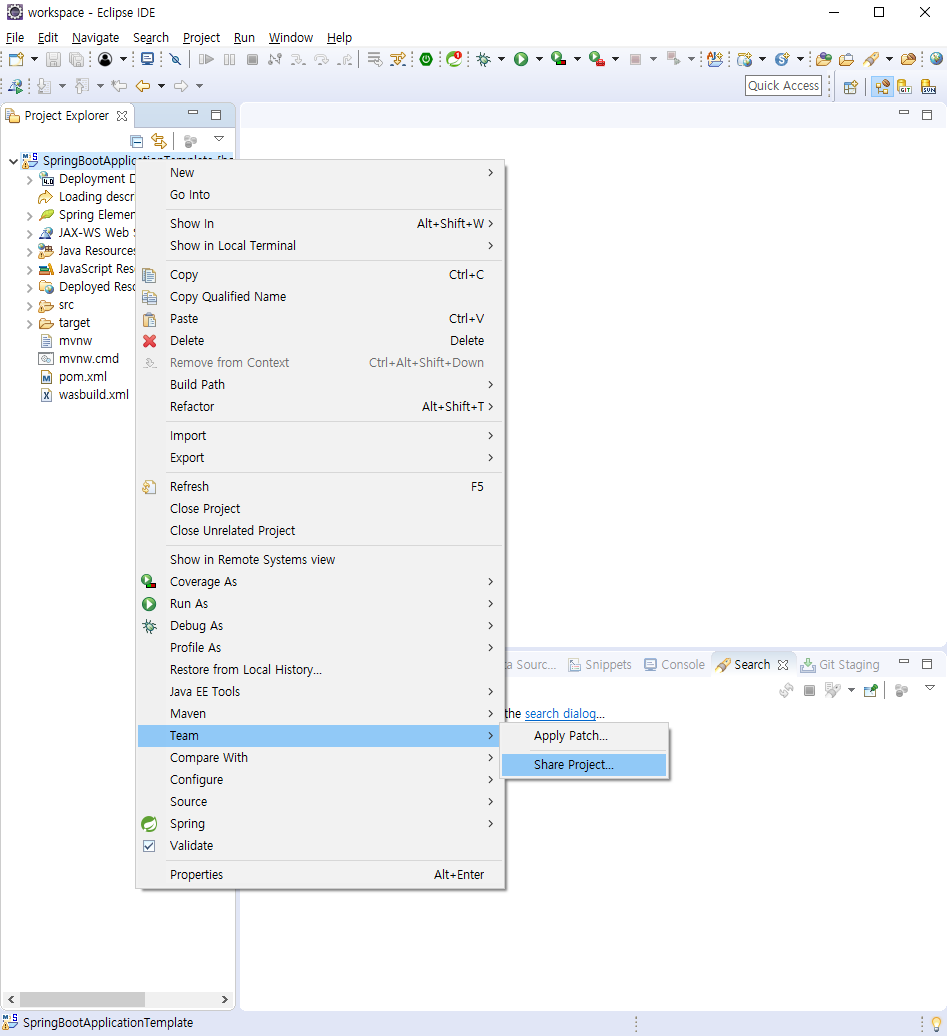Minimize the Project Explorer view
Viewport: 947px width, 1036px height.
193,114
